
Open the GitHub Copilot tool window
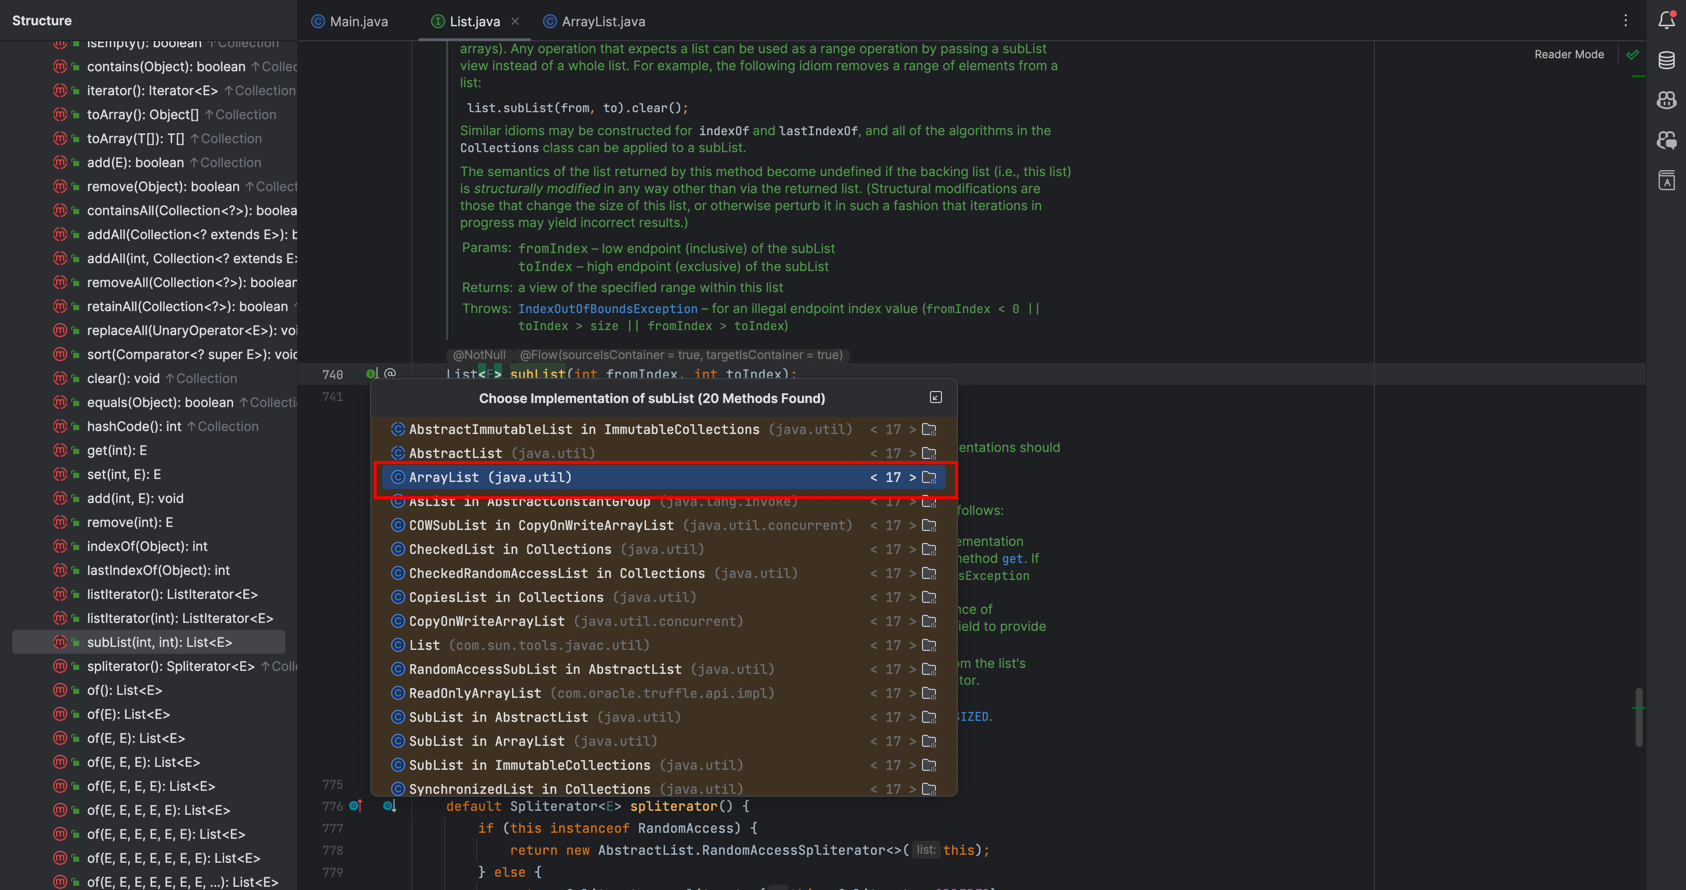pos(1666,101)
